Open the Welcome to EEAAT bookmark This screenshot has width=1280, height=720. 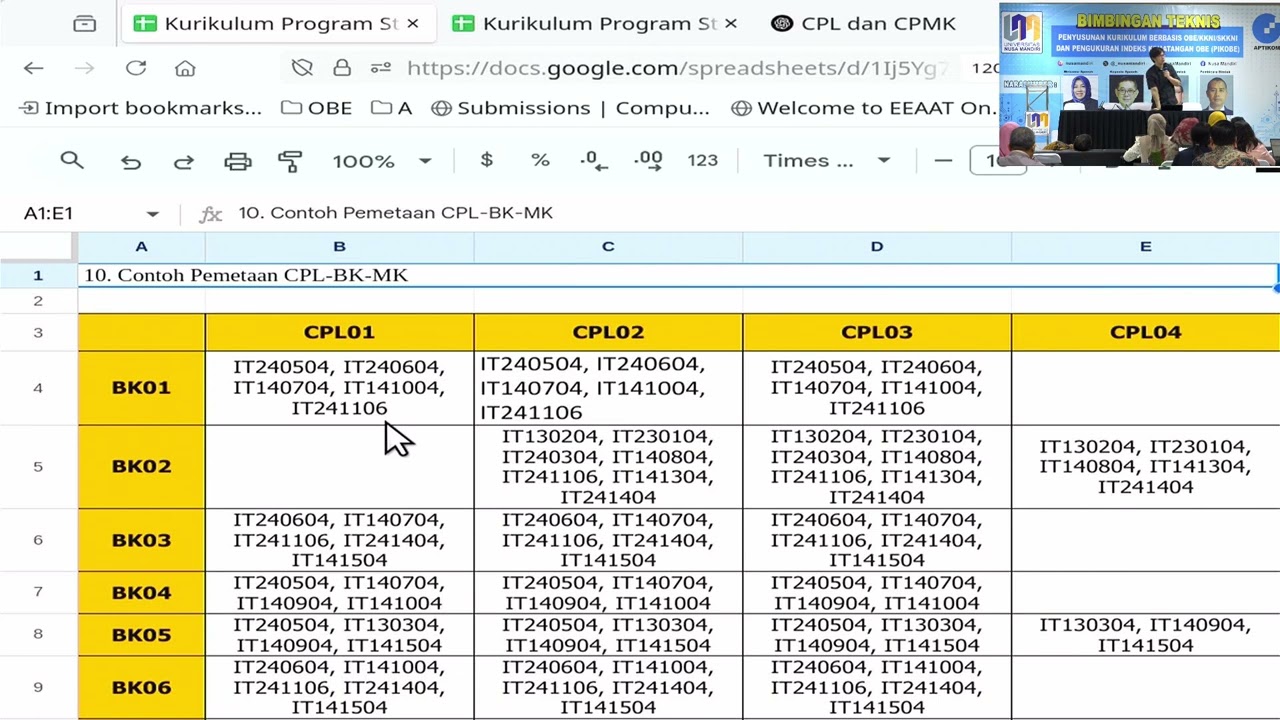click(x=863, y=108)
